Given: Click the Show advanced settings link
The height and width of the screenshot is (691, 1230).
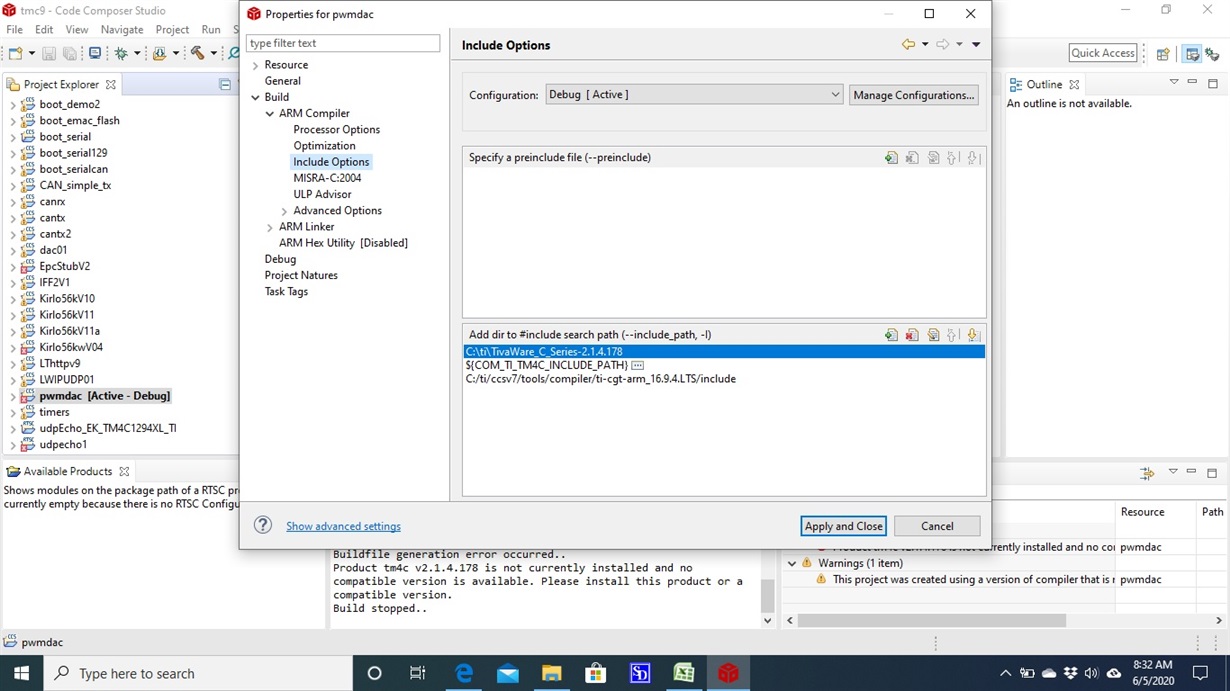Looking at the screenshot, I should pyautogui.click(x=343, y=526).
